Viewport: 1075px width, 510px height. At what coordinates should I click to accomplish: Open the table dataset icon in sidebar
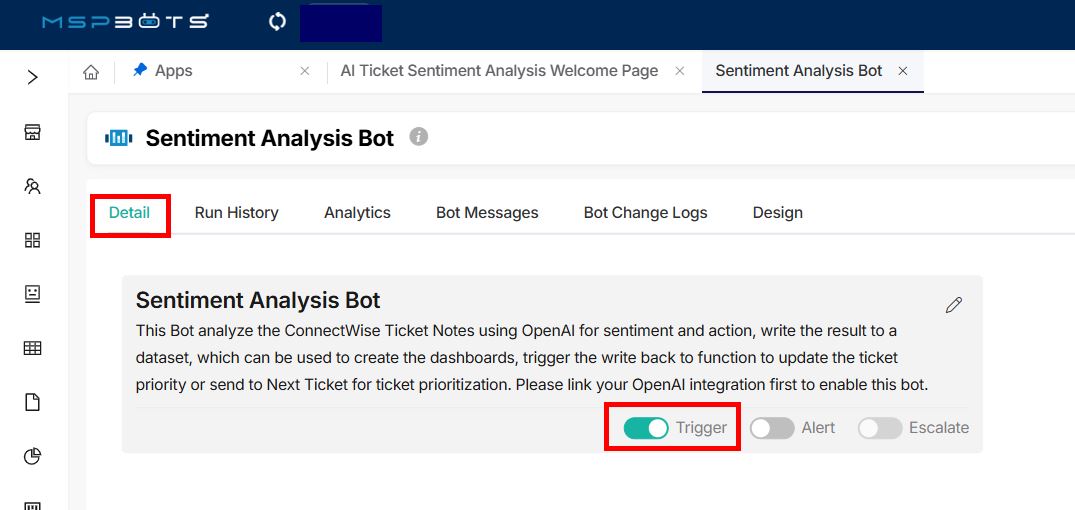(x=32, y=348)
